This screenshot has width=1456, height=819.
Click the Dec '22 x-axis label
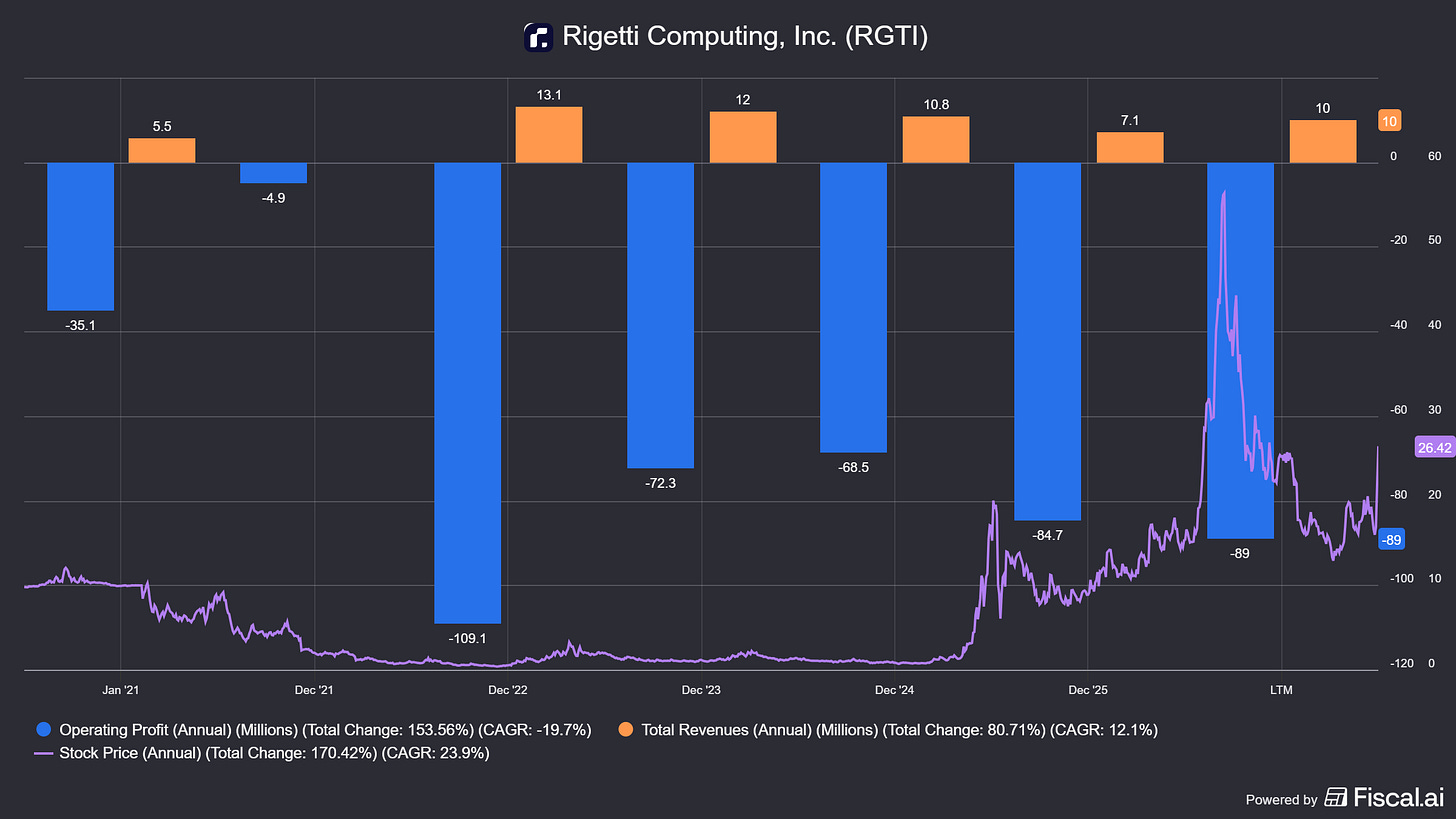pos(507,689)
